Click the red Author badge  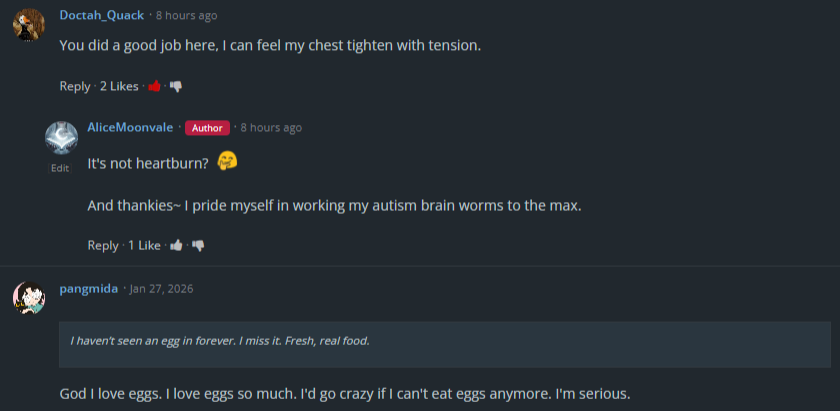[207, 128]
